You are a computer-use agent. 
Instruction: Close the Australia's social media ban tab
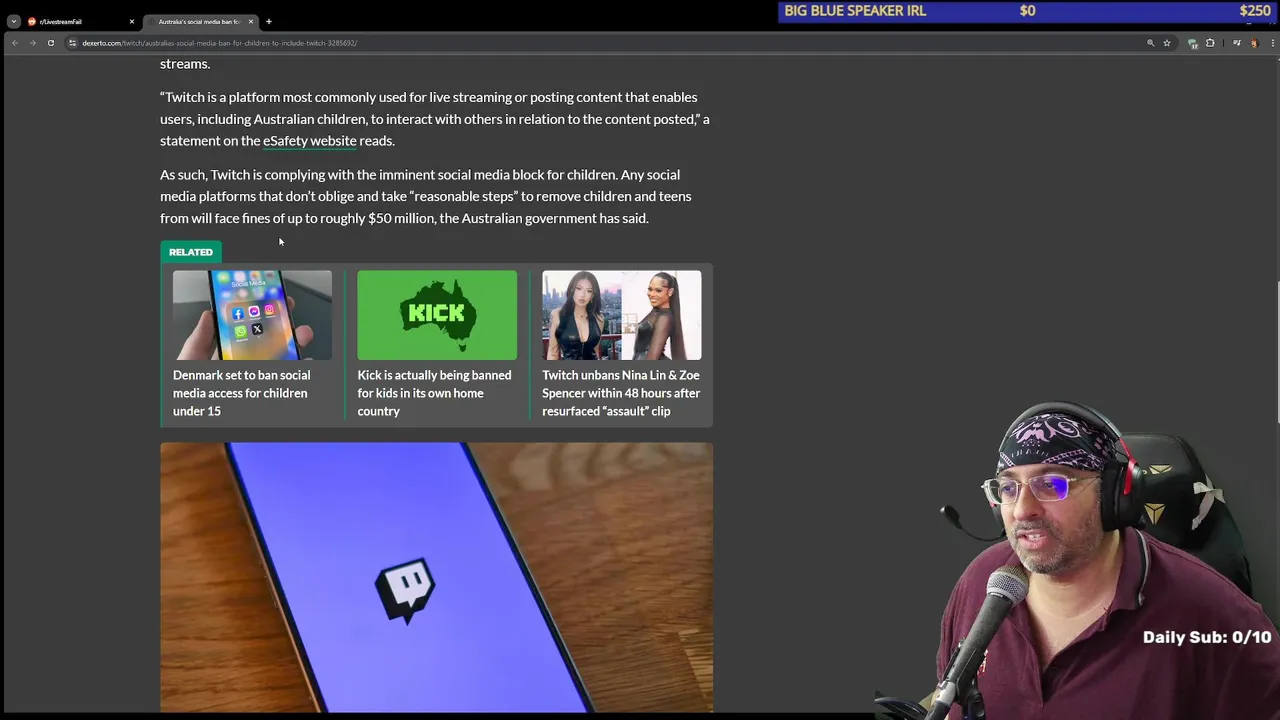[x=251, y=21]
